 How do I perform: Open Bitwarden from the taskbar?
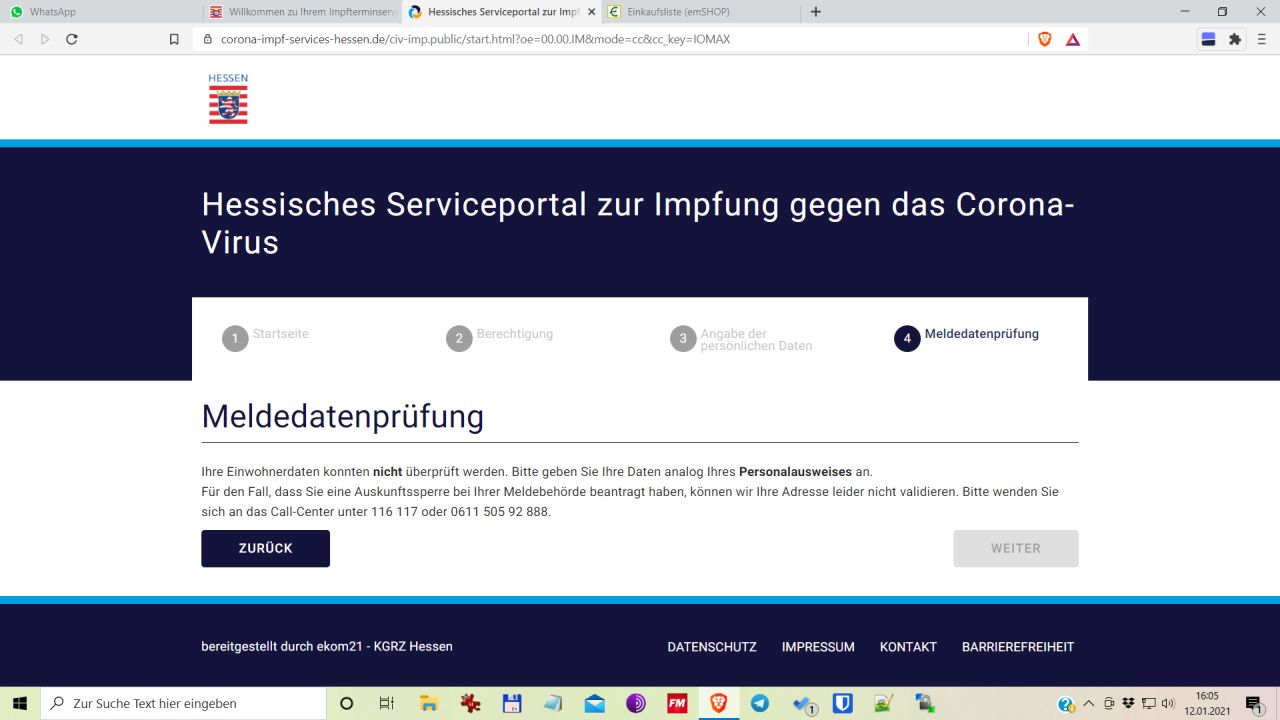(x=842, y=703)
